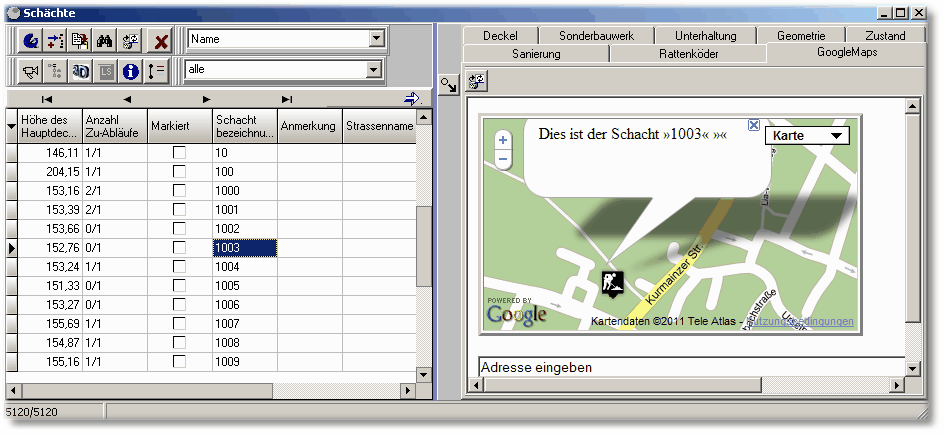Click the map panel's horizontal scrollbar thumb
945x436 pixels.
[623, 385]
